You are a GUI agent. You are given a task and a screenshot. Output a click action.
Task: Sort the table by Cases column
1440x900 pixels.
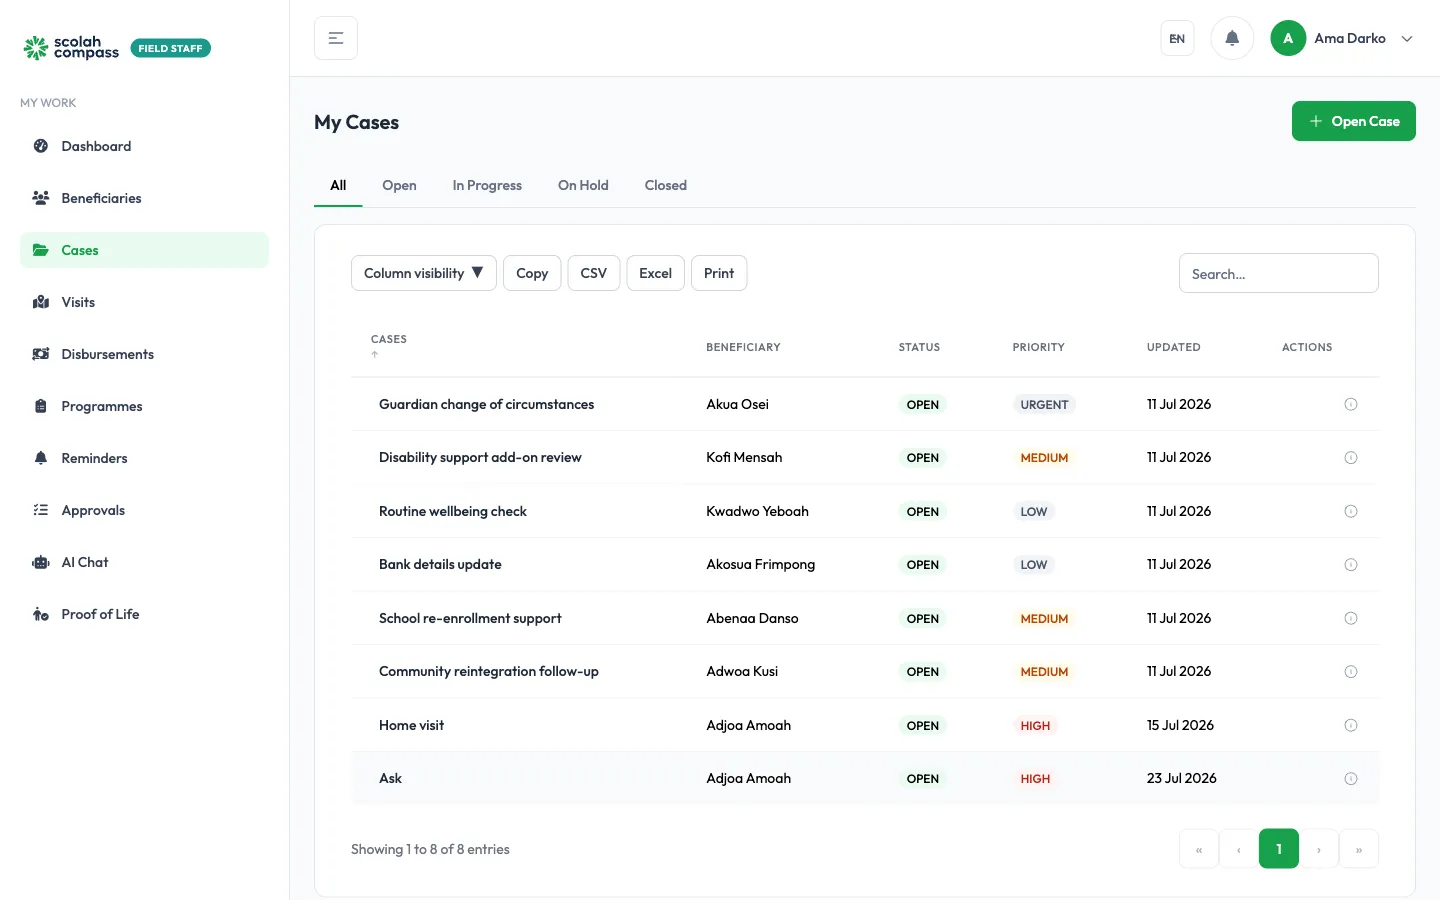click(389, 346)
